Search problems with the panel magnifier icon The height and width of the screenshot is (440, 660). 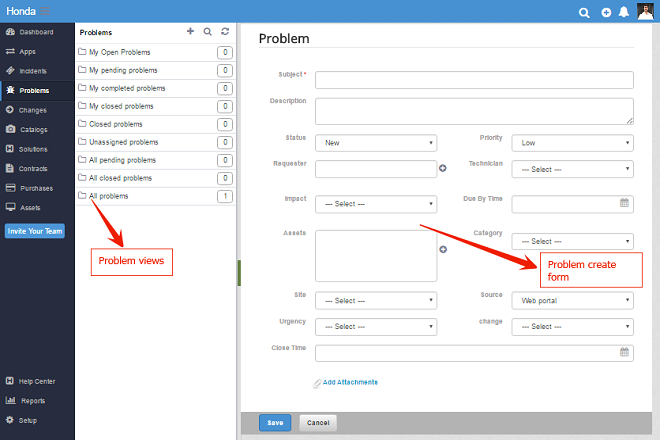click(x=208, y=32)
